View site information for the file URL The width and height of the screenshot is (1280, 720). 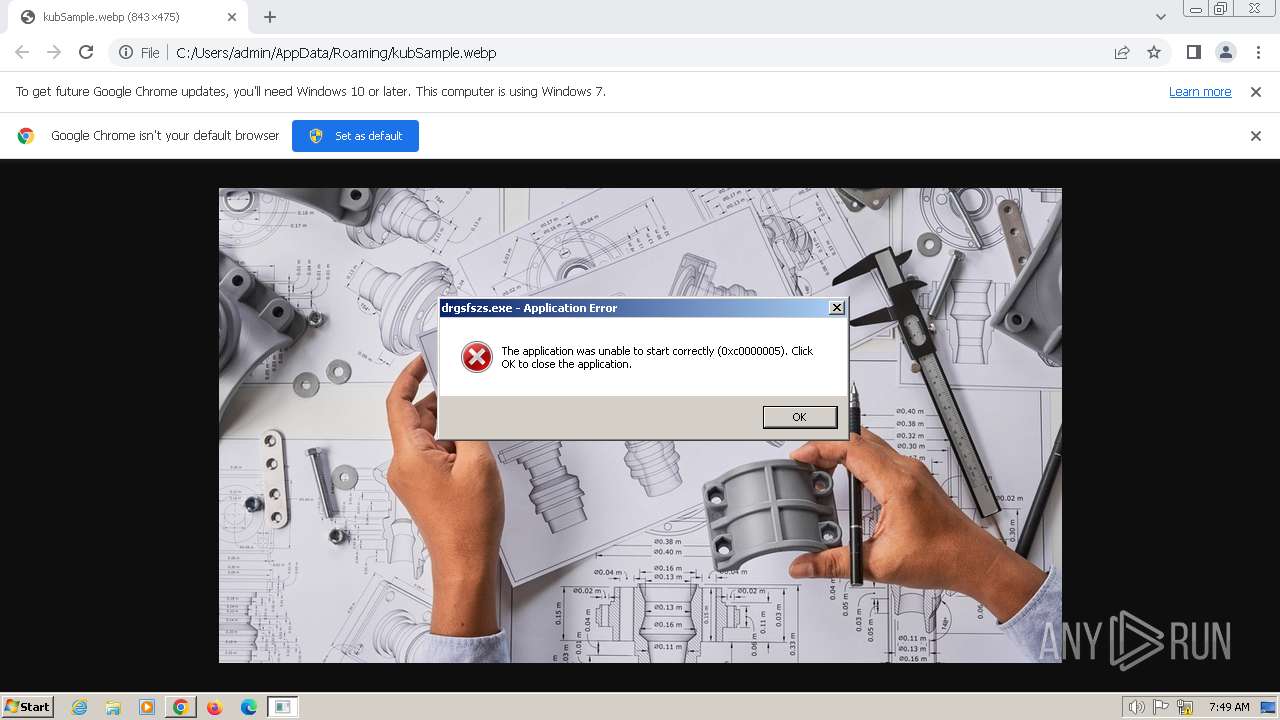point(139,53)
